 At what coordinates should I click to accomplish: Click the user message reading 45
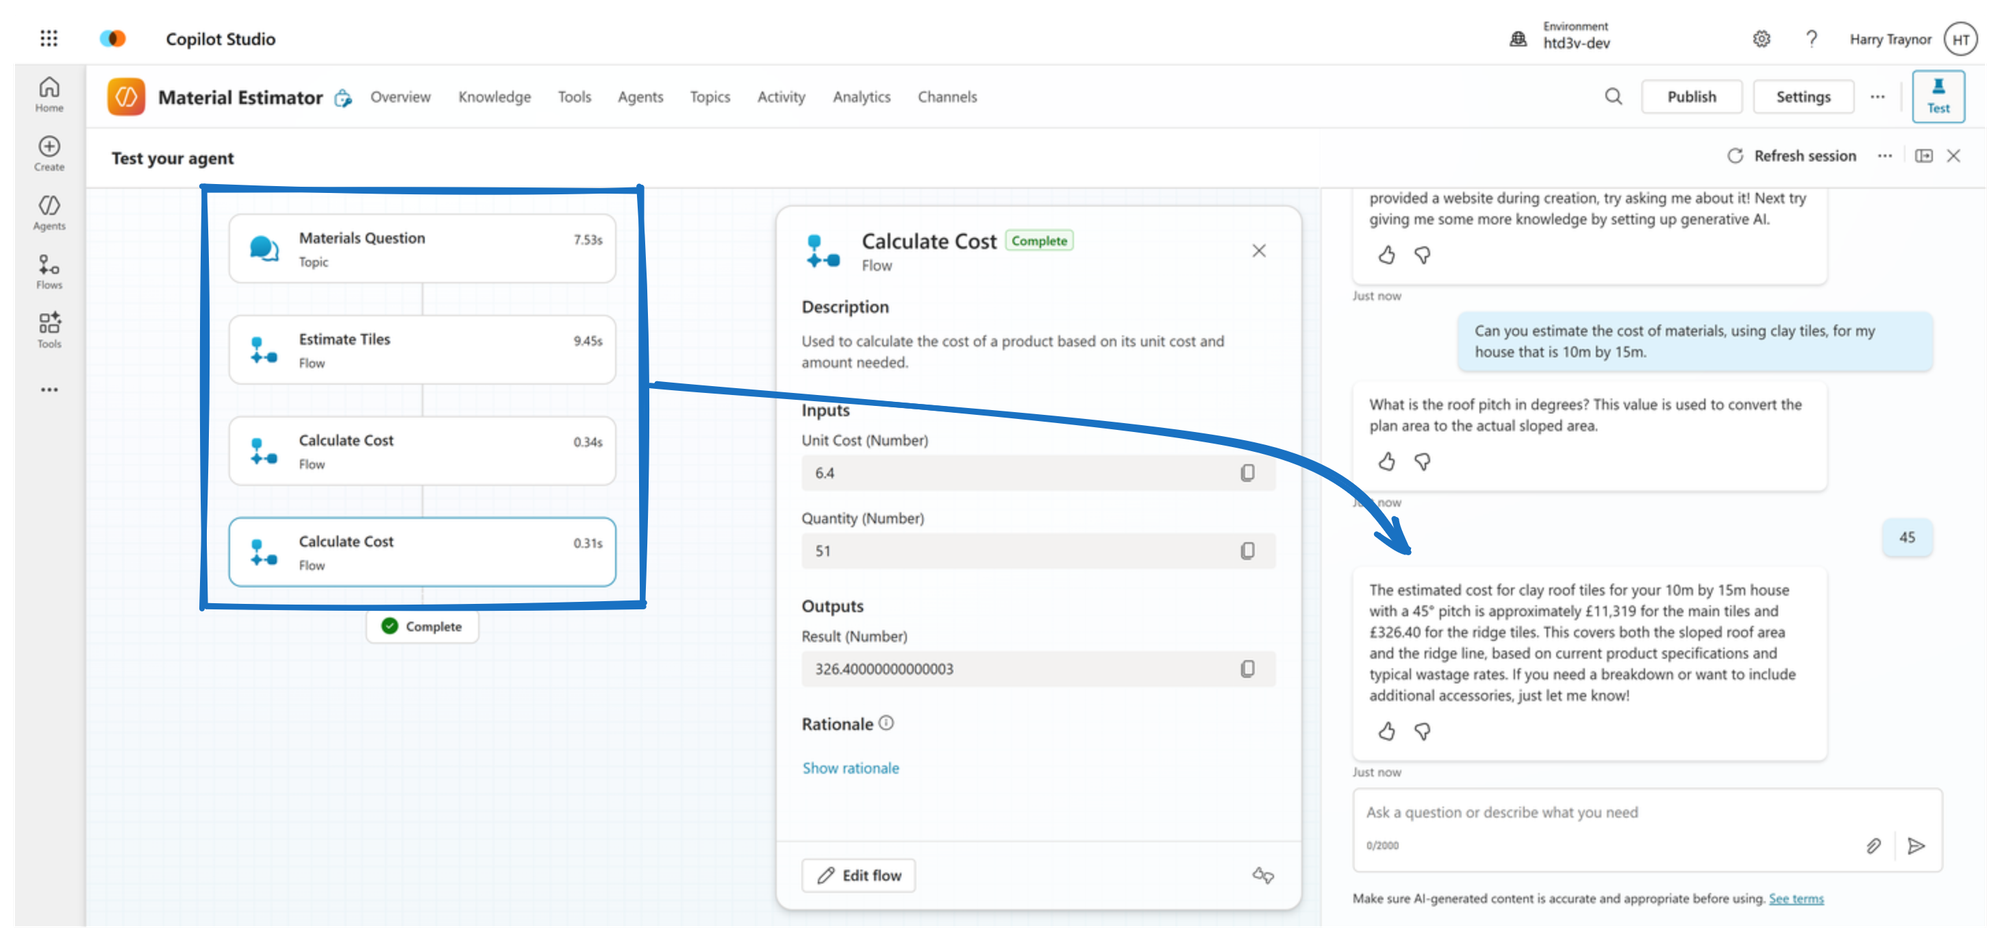pos(1907,538)
